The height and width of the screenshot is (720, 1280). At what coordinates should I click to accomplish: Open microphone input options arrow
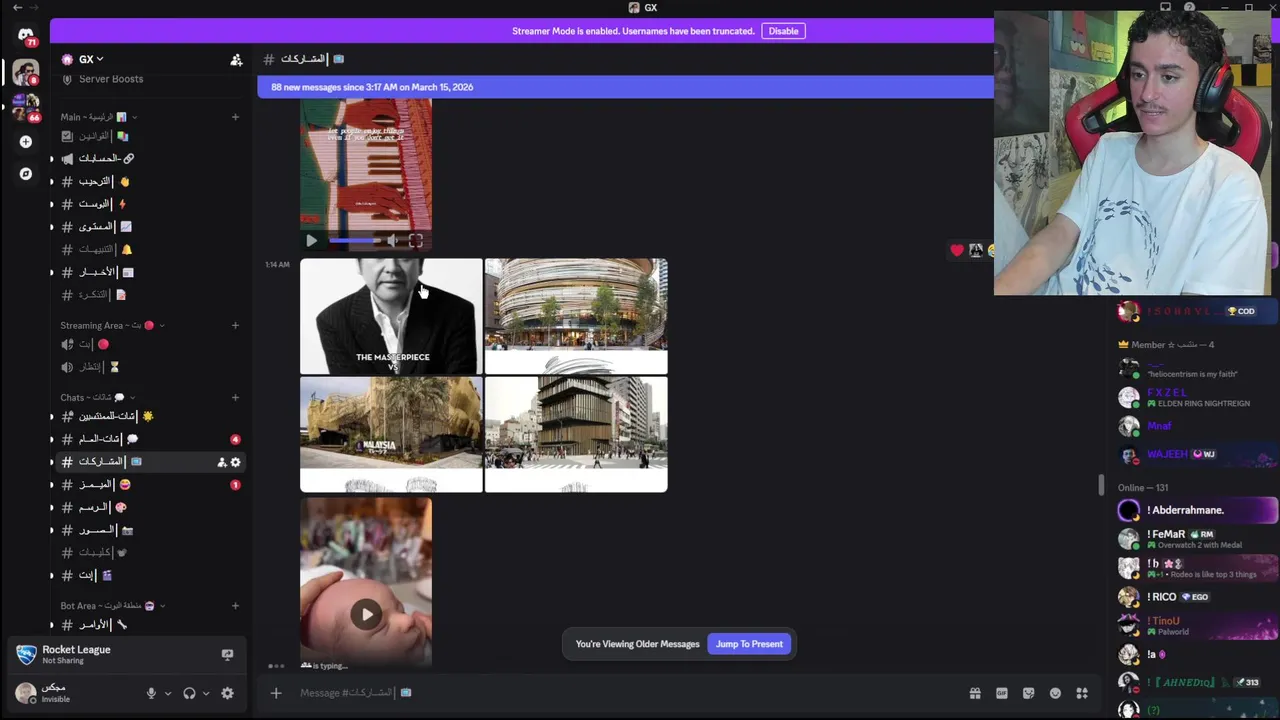coord(167,693)
